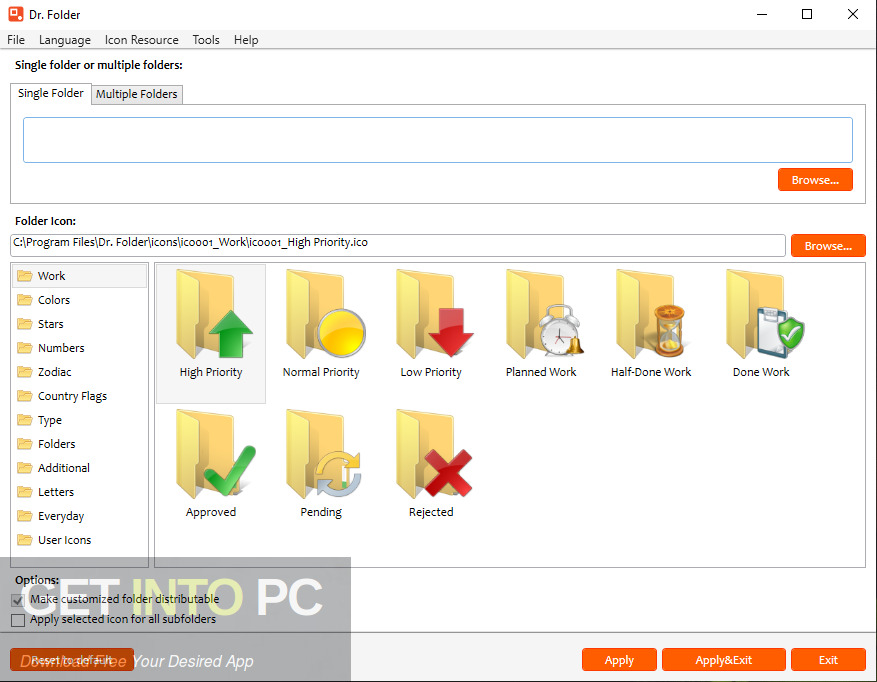The image size is (877, 682).
Task: Switch to the Single Folder tab
Action: click(x=51, y=93)
